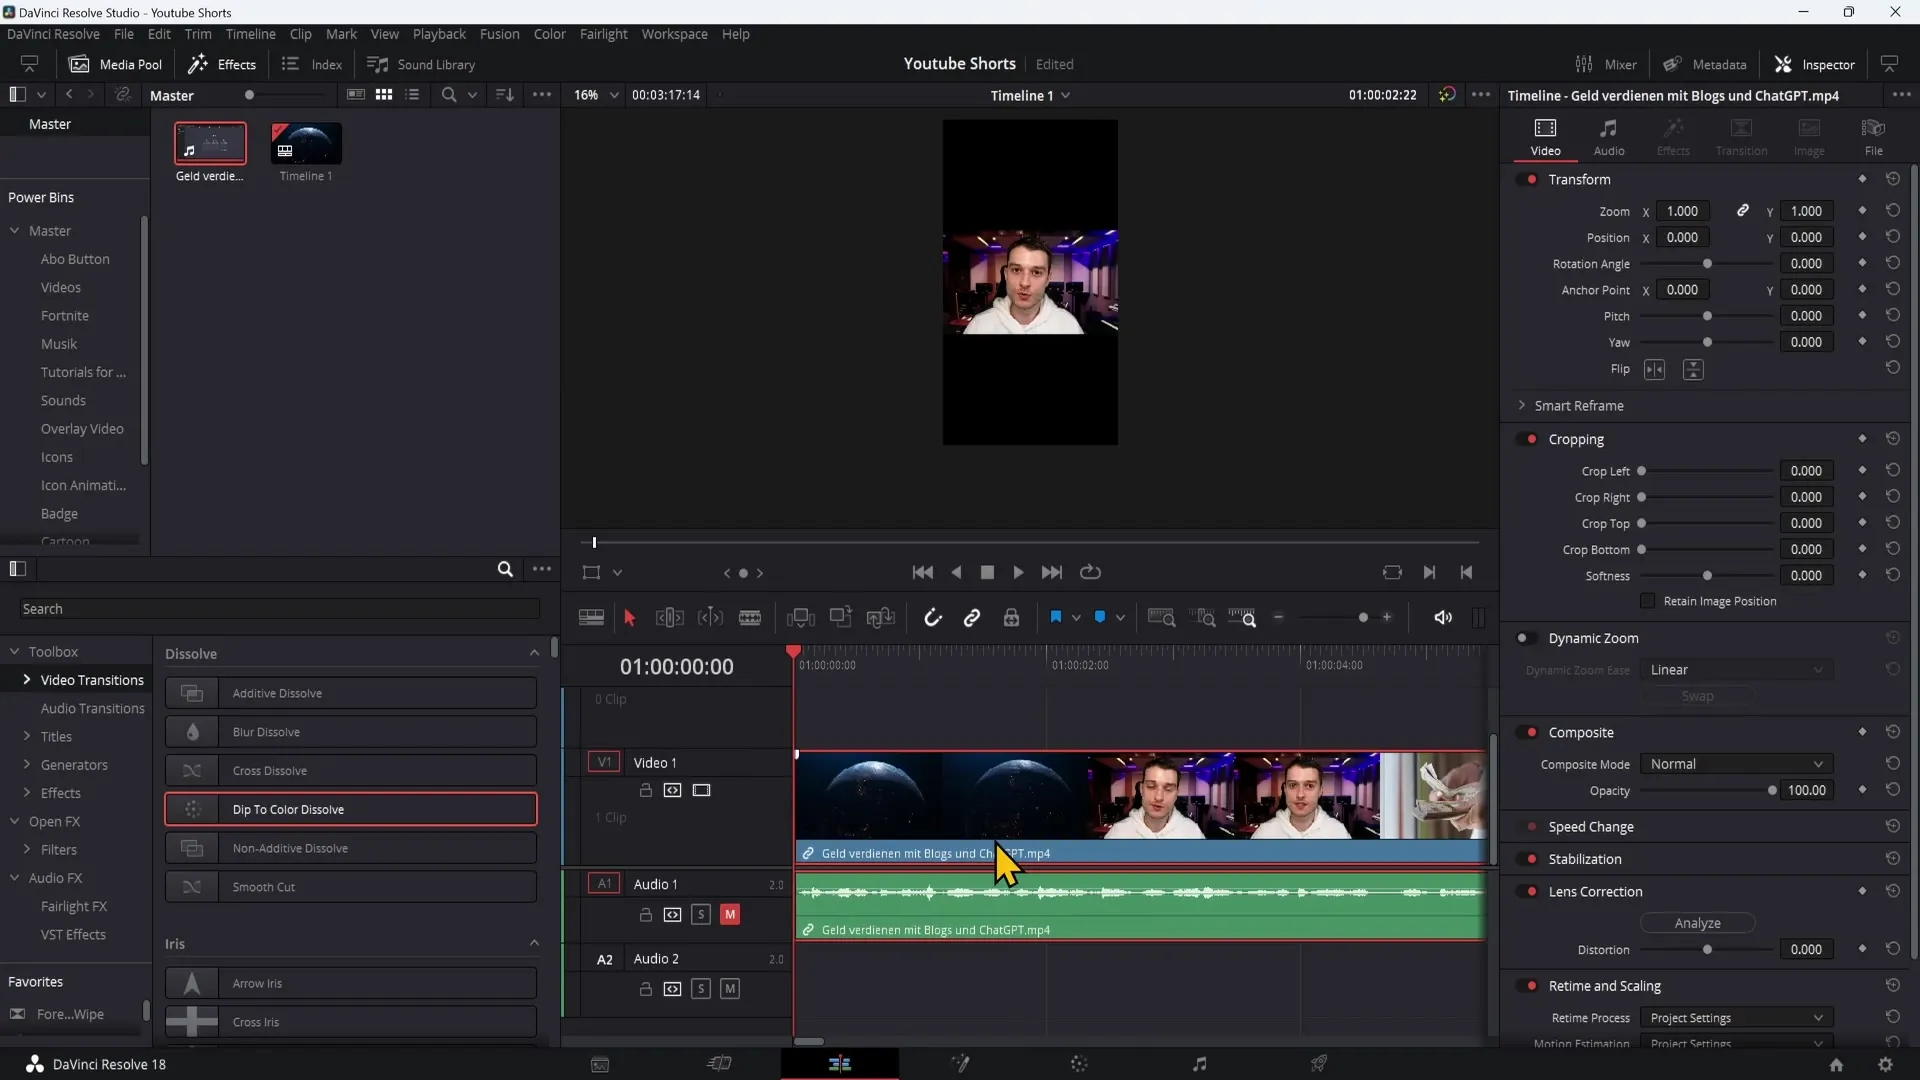Viewport: 1920px width, 1080px height.
Task: Select the Color menu in menu bar
Action: coord(551,33)
